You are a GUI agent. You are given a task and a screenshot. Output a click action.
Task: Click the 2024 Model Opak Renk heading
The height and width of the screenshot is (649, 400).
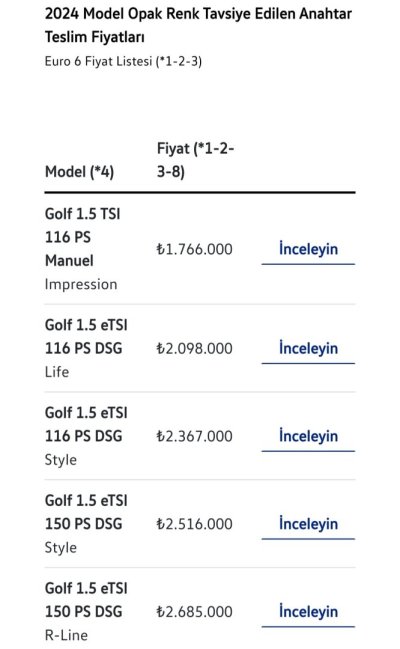tap(198, 25)
